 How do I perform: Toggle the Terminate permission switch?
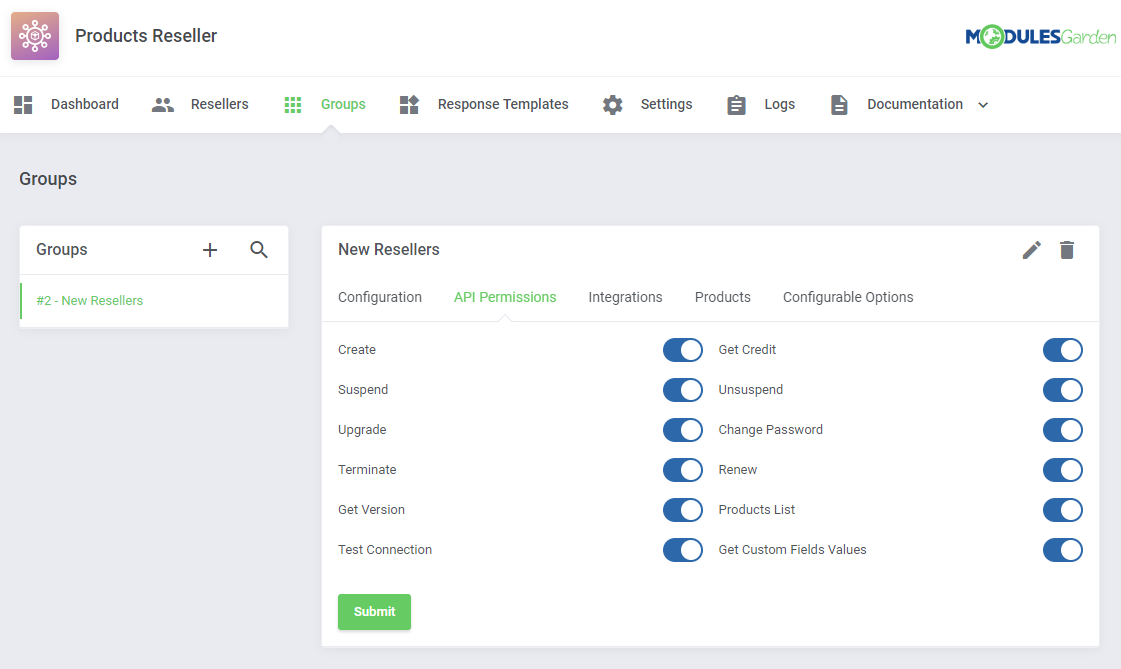click(x=683, y=470)
